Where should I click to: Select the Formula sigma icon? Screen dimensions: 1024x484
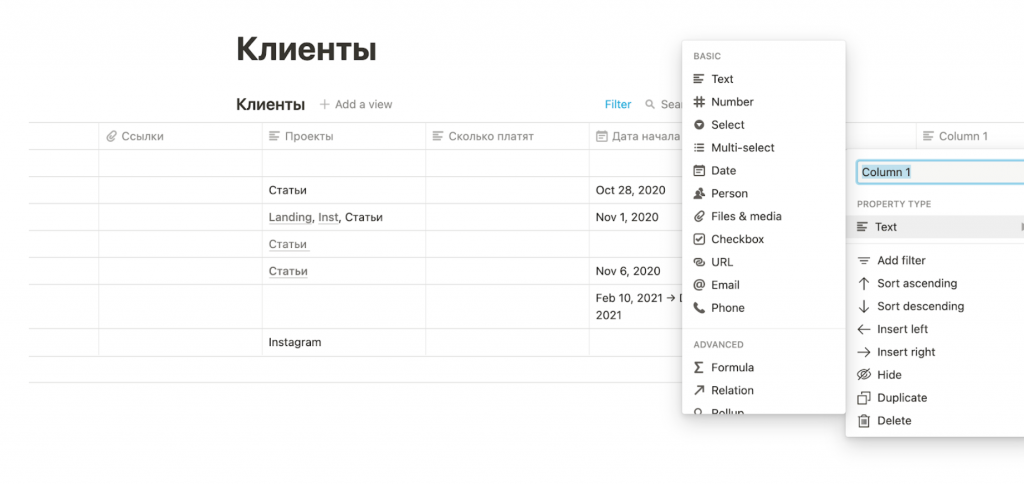tap(699, 368)
